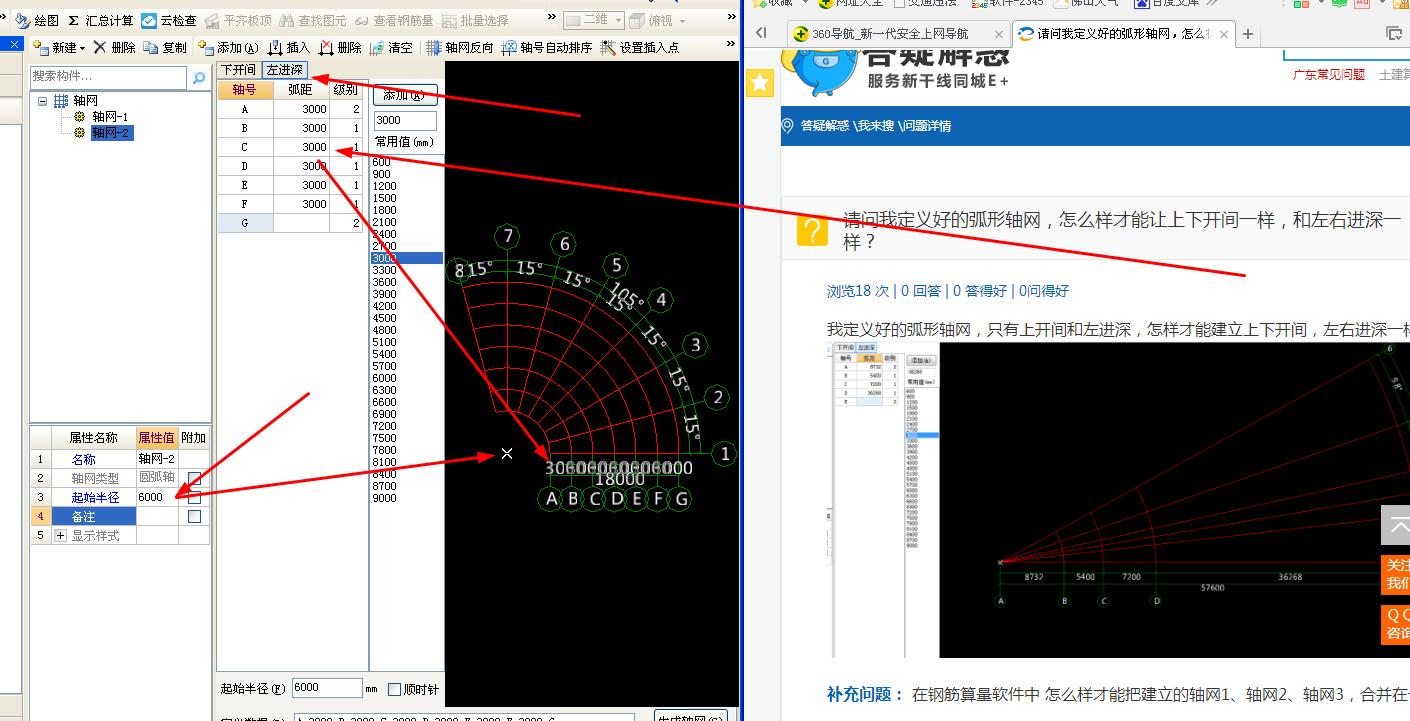The width and height of the screenshot is (1410, 721).
Task: Click the 6000 value of 起始半径 in properties
Action: point(157,497)
